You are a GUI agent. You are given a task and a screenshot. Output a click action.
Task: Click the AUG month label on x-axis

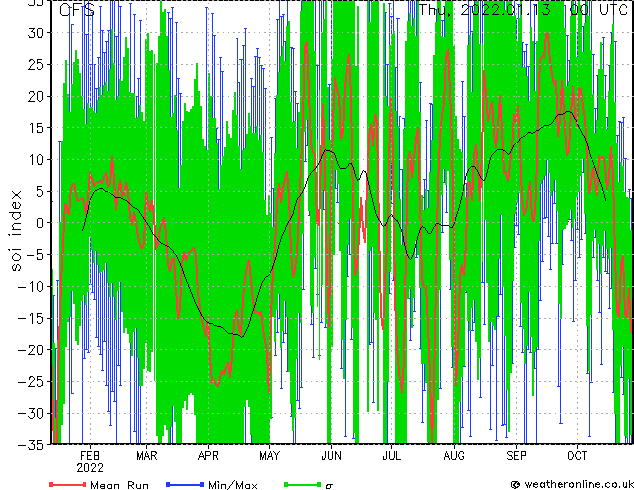click(x=454, y=456)
